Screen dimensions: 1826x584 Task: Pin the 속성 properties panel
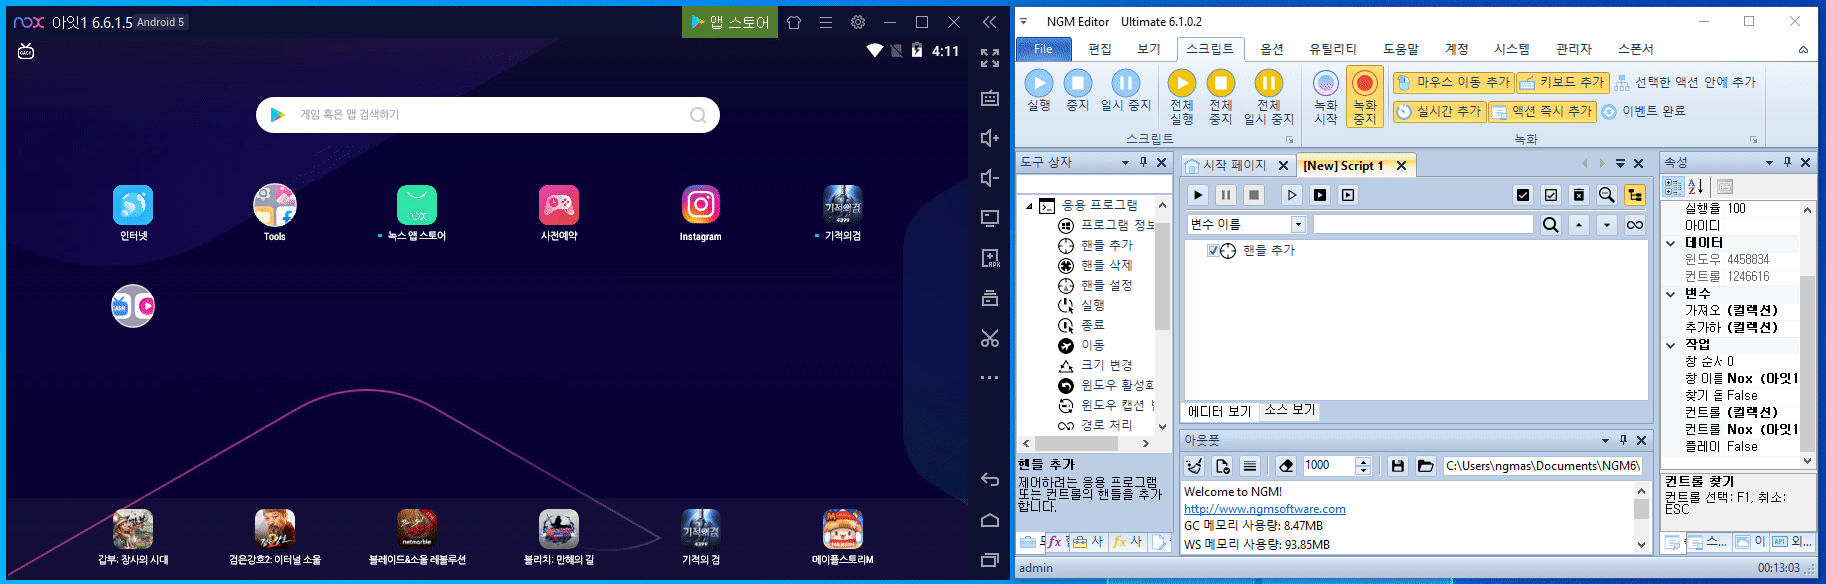(x=1788, y=162)
